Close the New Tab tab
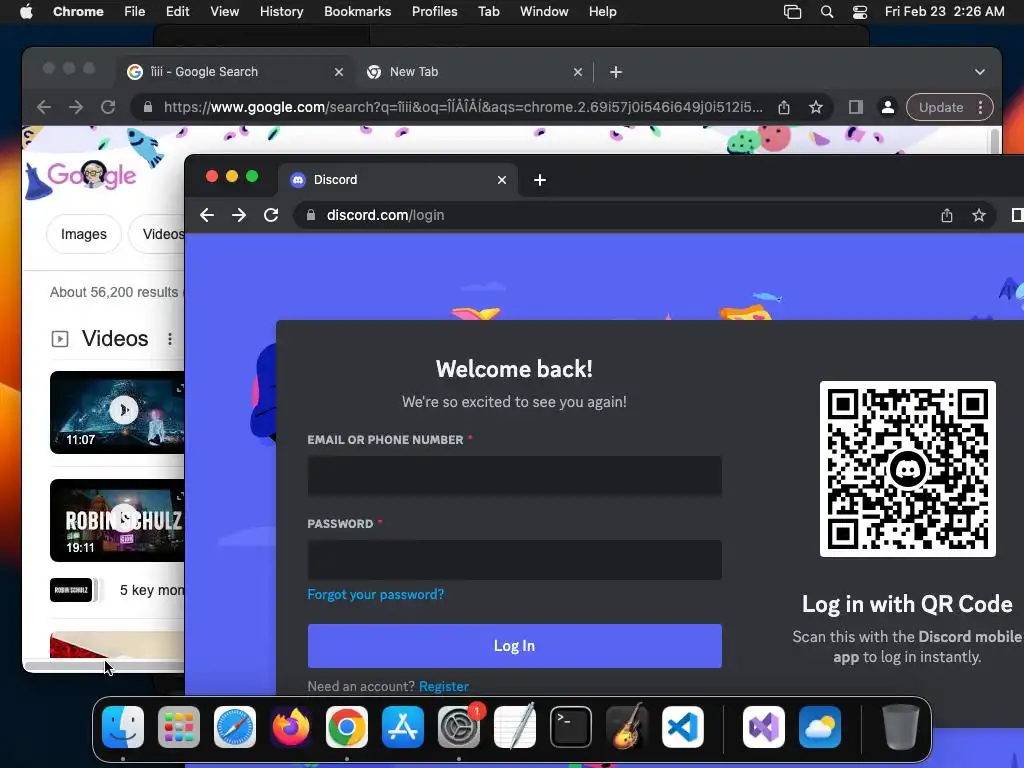Viewport: 1024px width, 768px height. tap(578, 72)
